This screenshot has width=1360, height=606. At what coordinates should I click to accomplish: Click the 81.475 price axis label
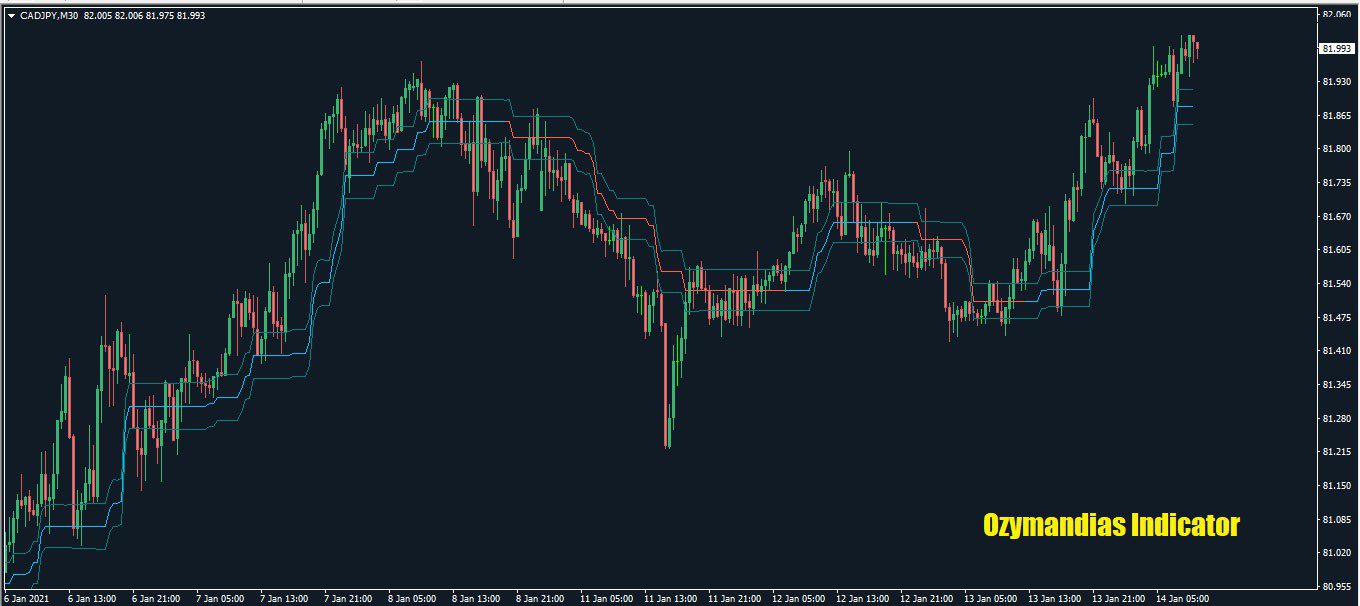tap(1337, 318)
